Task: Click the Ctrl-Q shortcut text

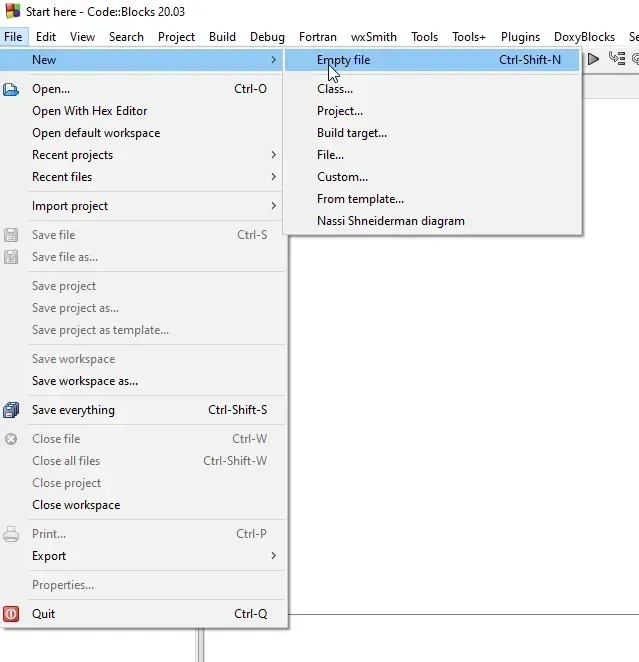Action: (x=251, y=614)
